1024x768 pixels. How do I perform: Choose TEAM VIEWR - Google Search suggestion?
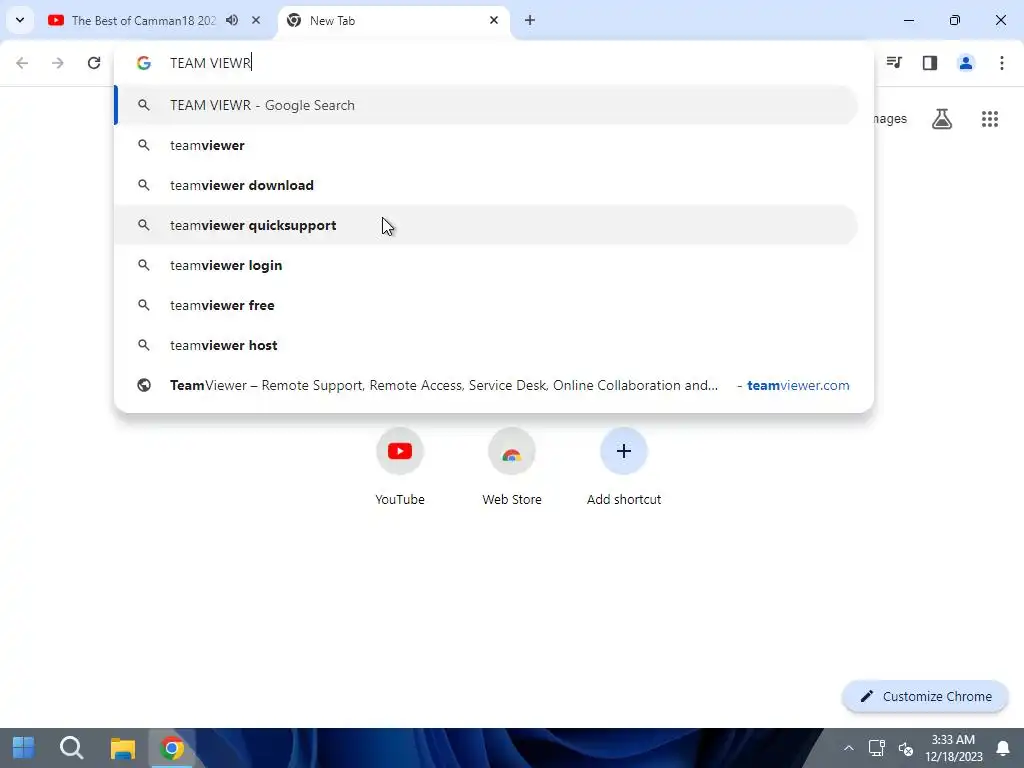[486, 105]
